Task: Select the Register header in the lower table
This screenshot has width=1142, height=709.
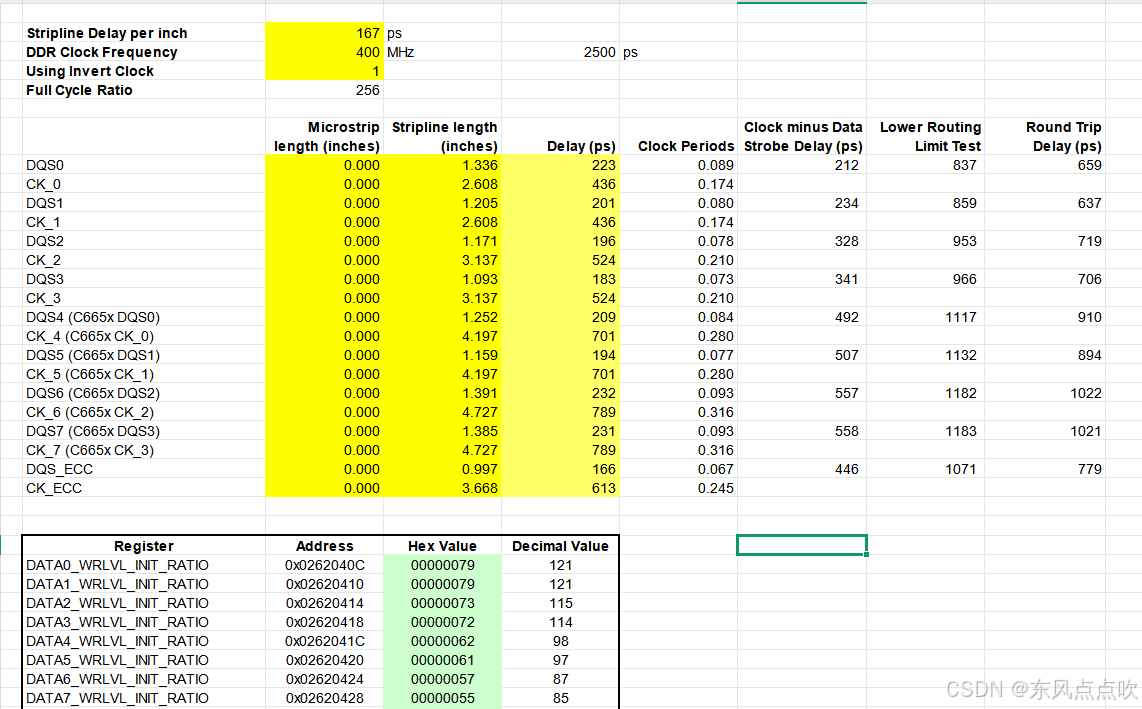Action: click(x=143, y=546)
